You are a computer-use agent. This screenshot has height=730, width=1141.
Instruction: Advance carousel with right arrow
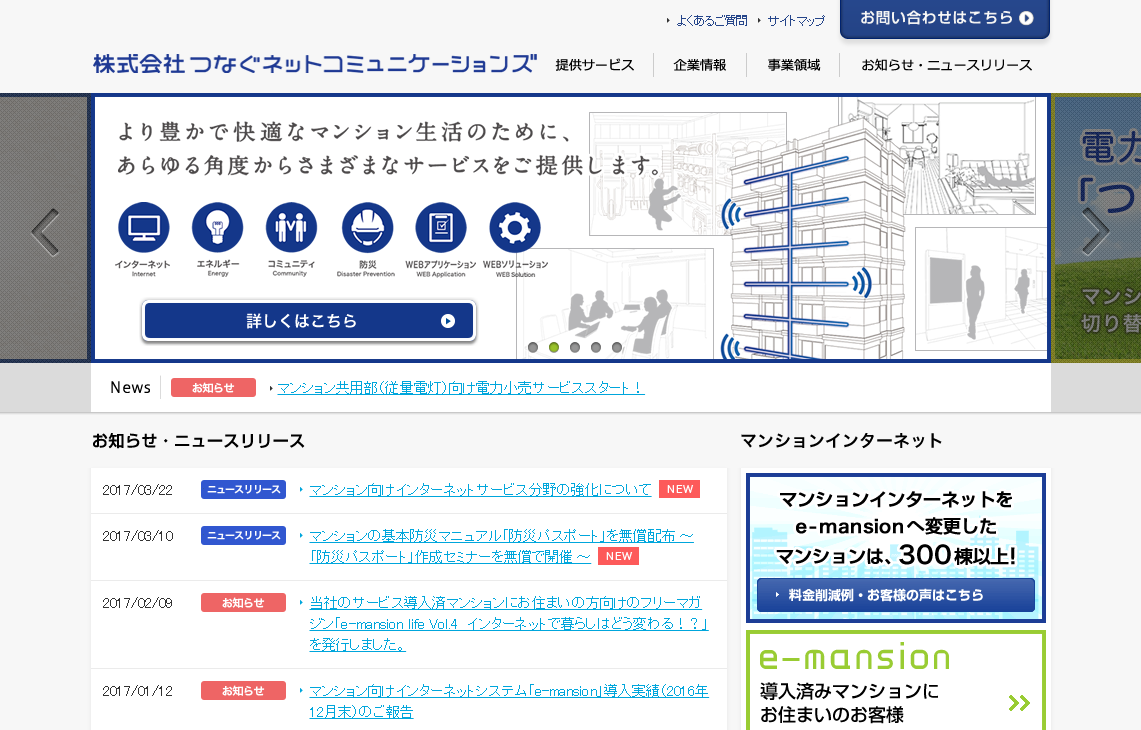coord(1096,232)
